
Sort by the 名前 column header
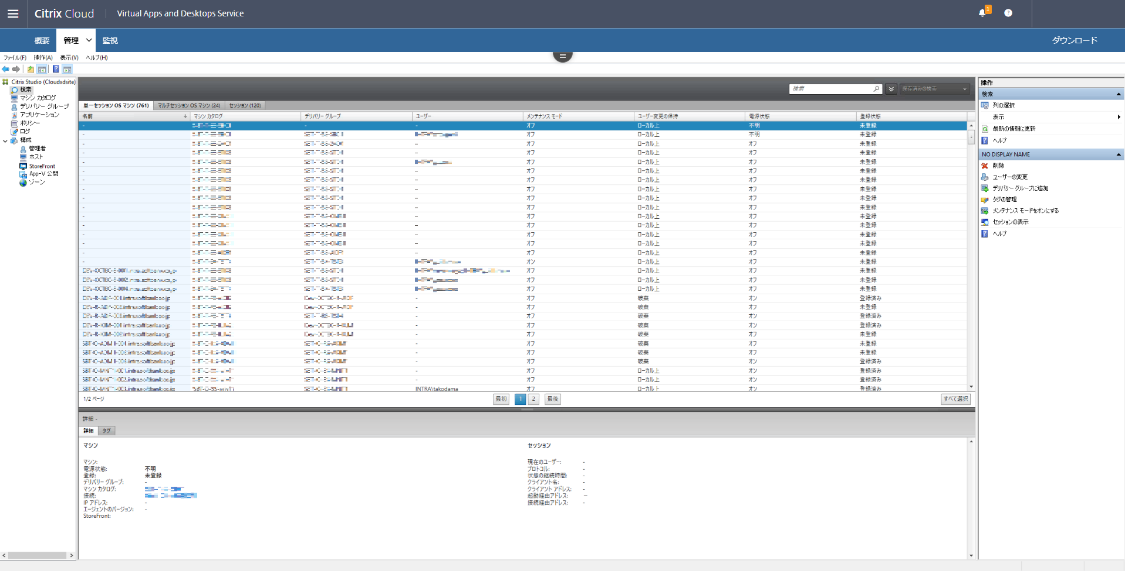click(134, 115)
